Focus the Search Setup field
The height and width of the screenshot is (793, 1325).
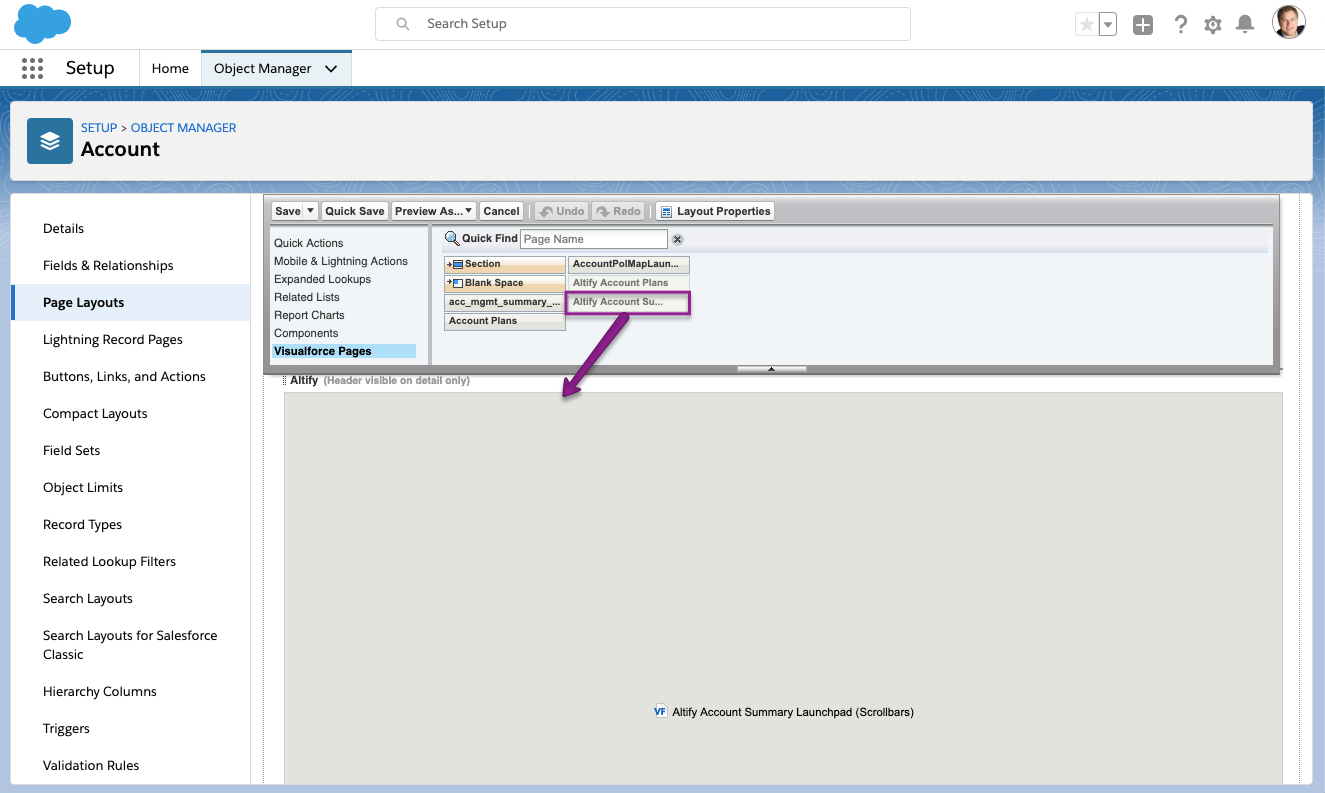[x=643, y=23]
